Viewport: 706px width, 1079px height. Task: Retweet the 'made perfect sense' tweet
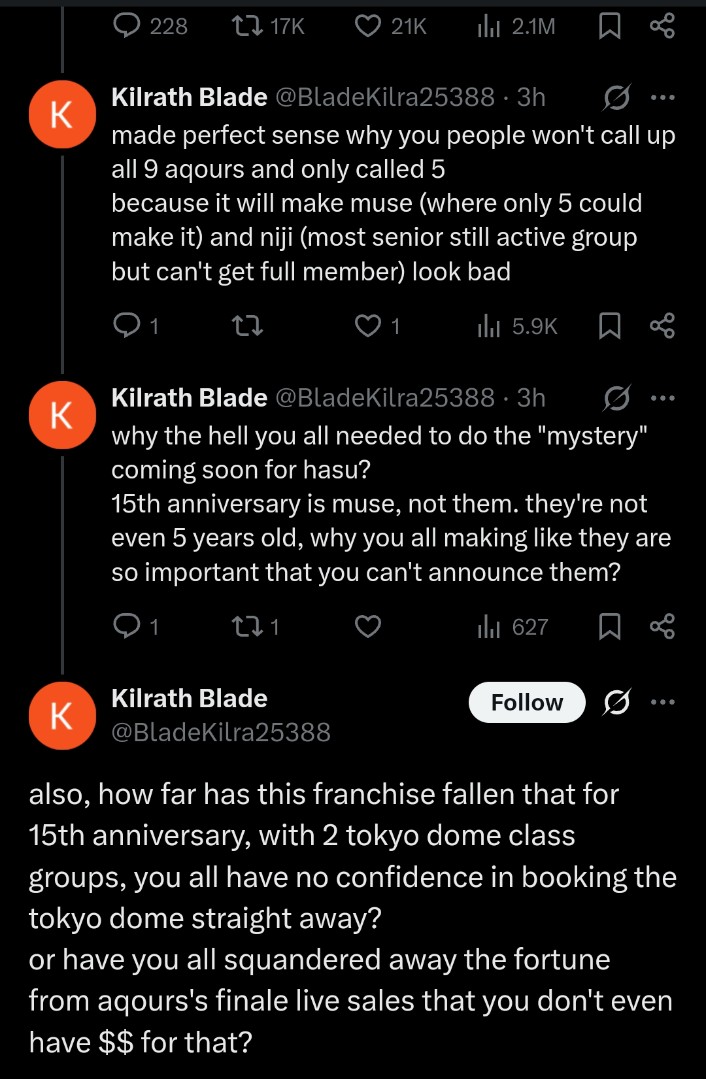pyautogui.click(x=245, y=325)
